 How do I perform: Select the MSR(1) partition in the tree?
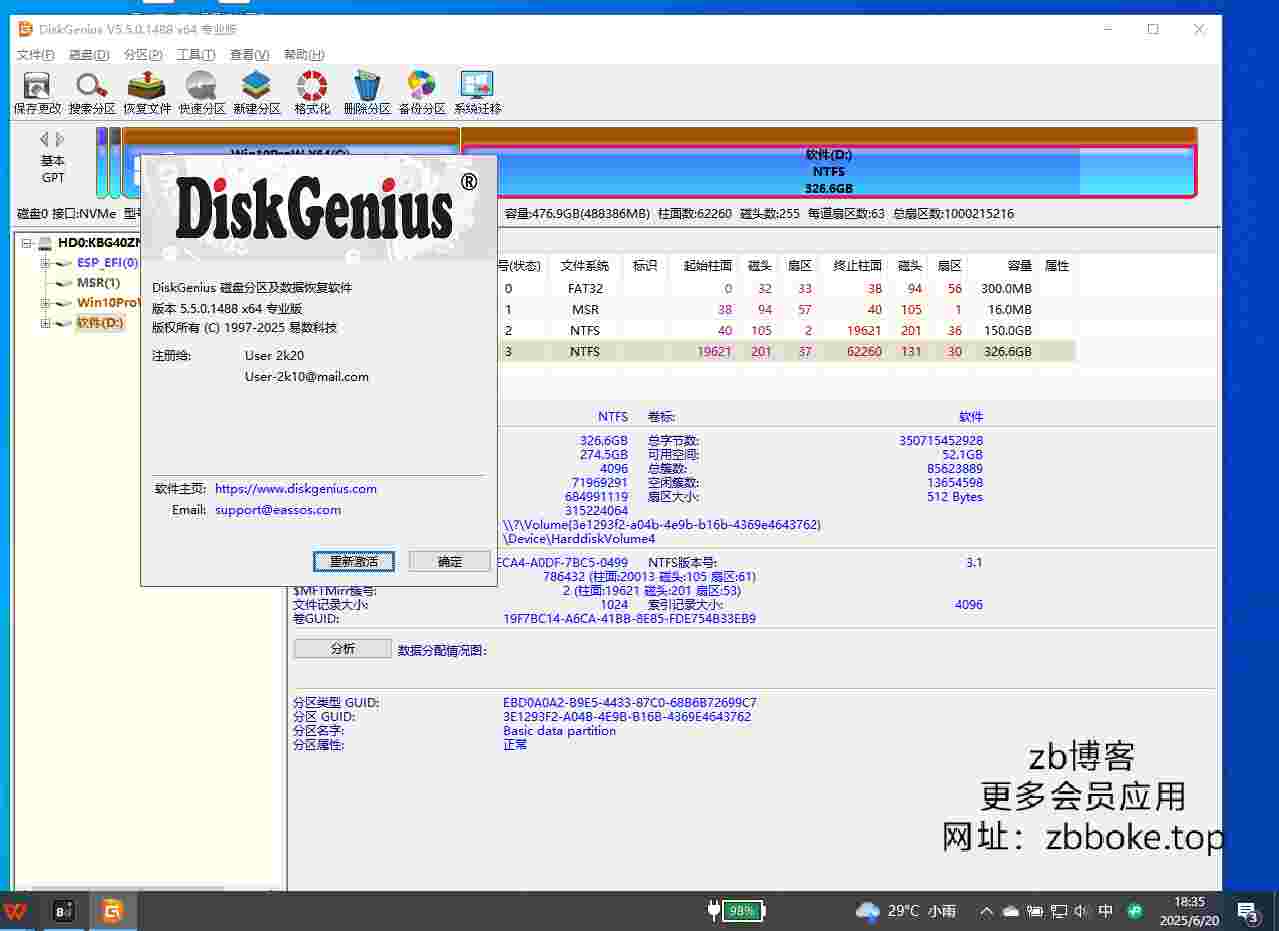coord(98,283)
